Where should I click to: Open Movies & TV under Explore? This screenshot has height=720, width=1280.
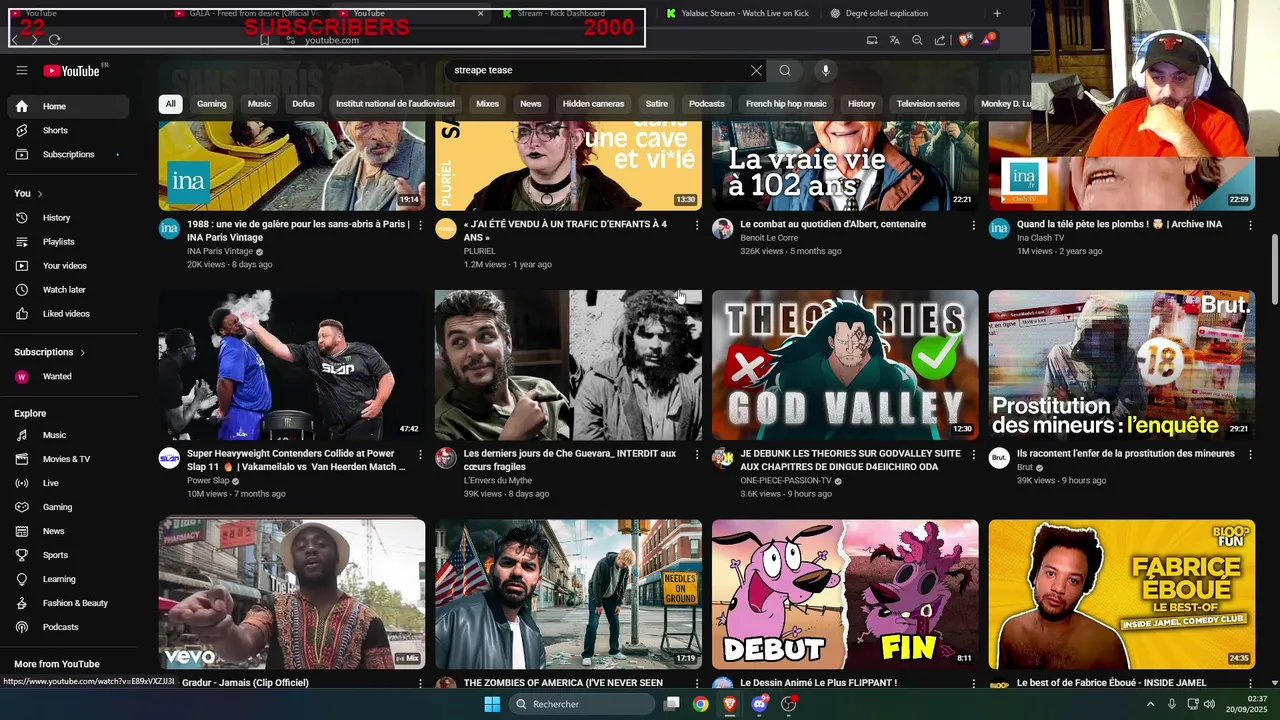point(68,459)
